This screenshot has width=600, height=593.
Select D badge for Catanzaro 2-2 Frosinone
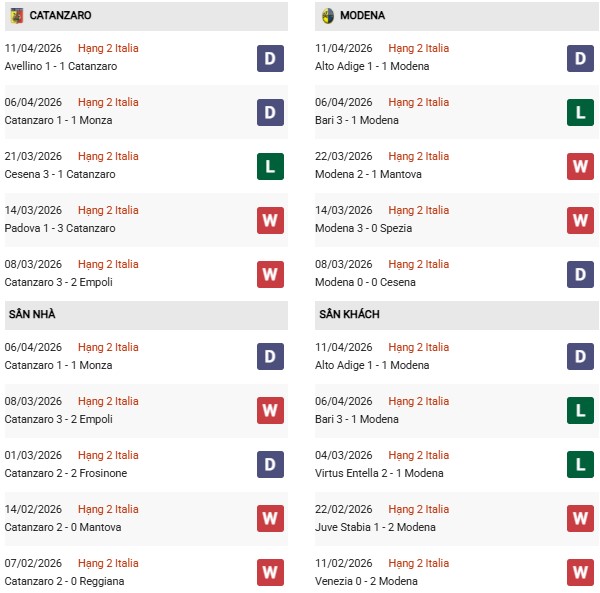[x=269, y=465]
